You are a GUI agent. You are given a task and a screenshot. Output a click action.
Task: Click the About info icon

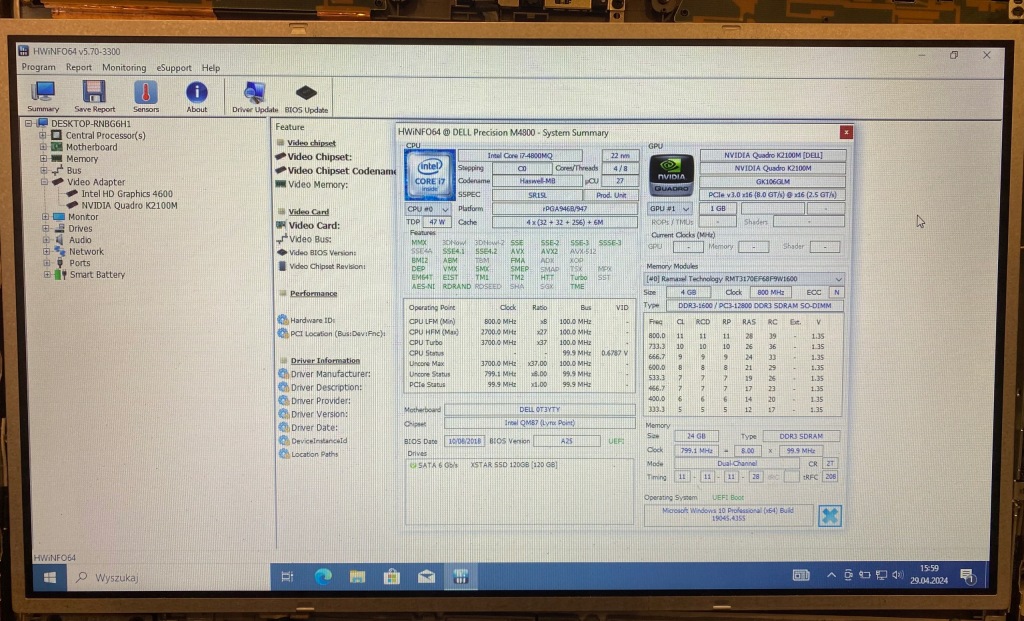tap(197, 97)
